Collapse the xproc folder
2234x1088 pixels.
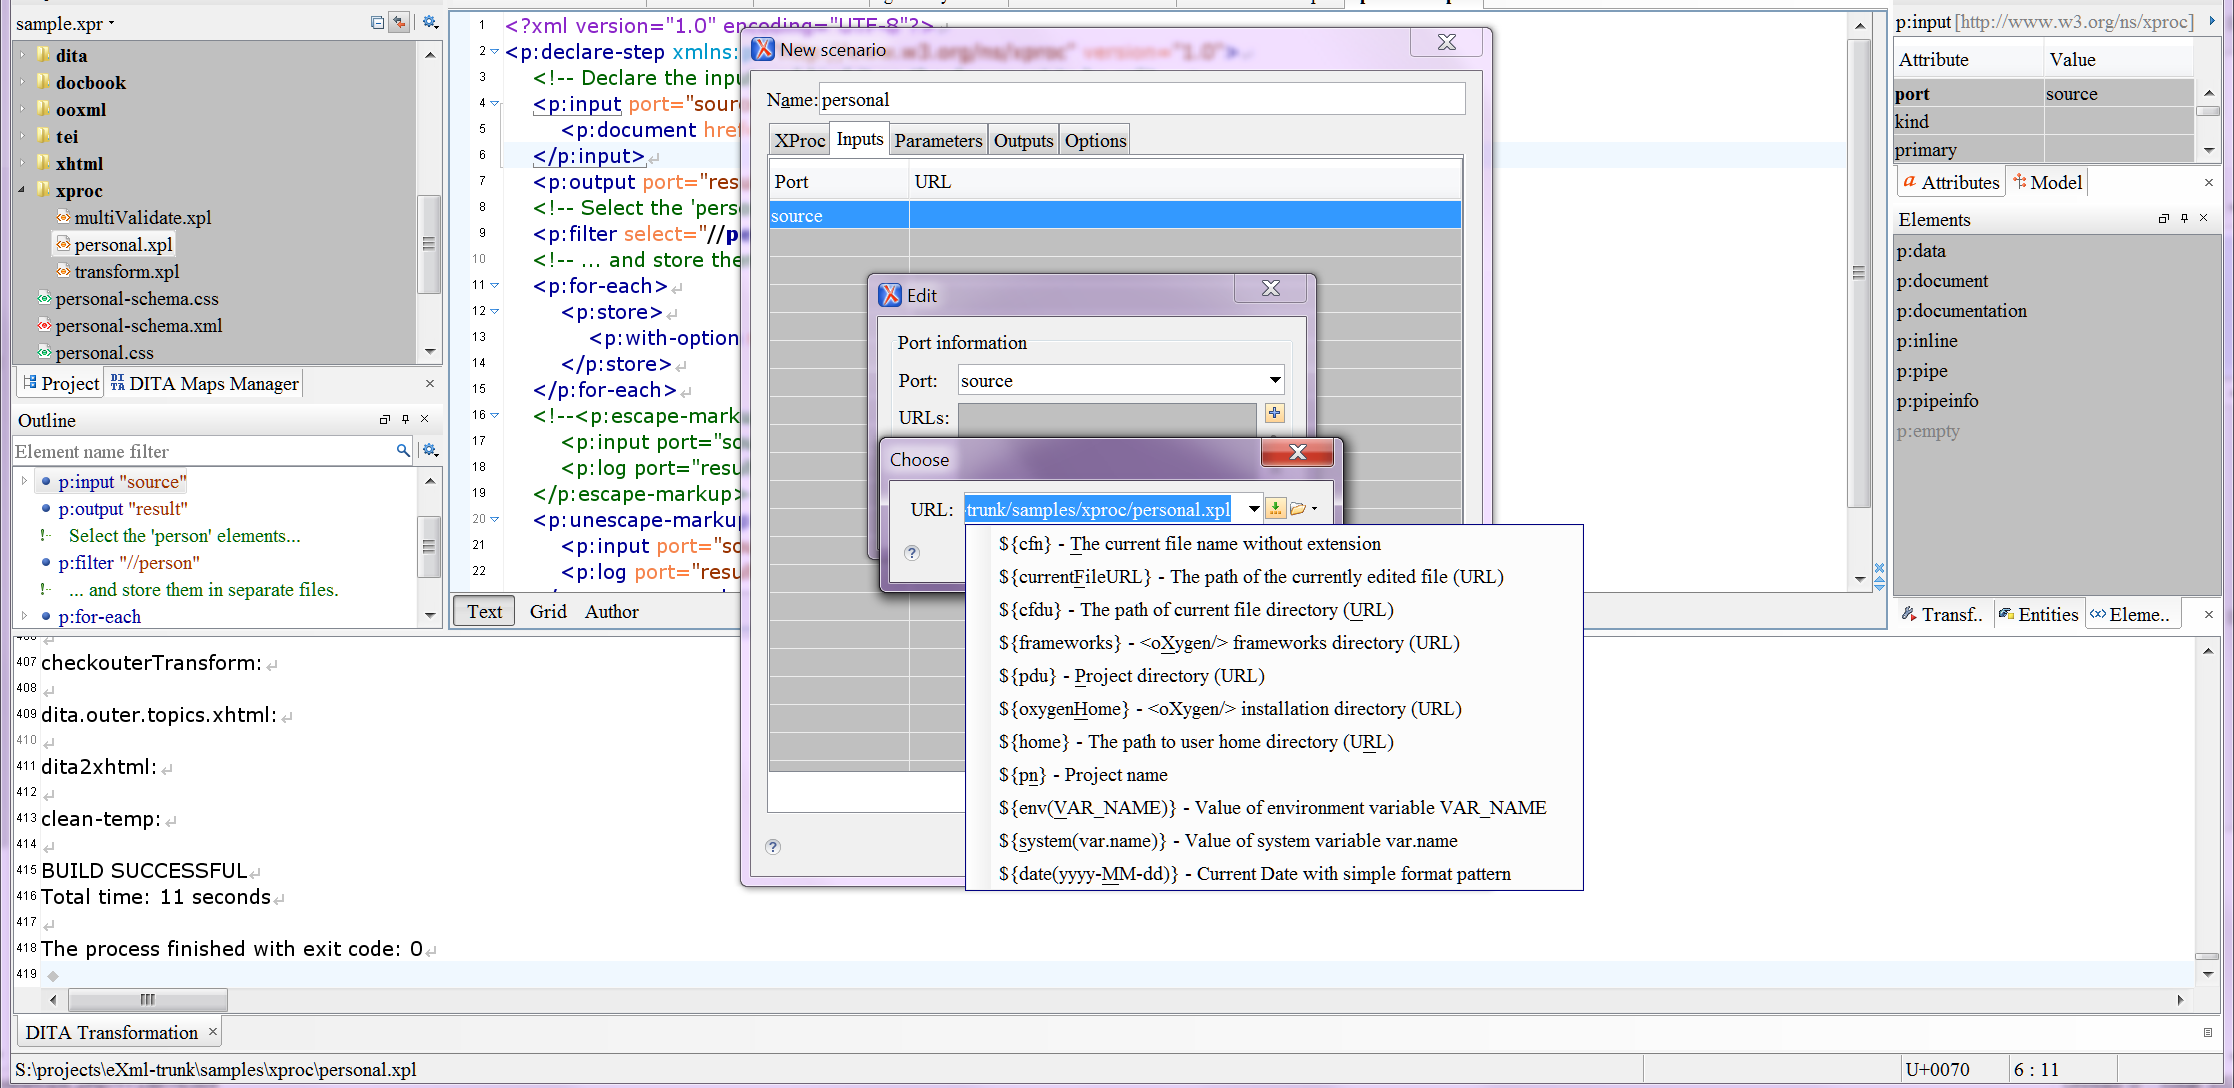22,190
